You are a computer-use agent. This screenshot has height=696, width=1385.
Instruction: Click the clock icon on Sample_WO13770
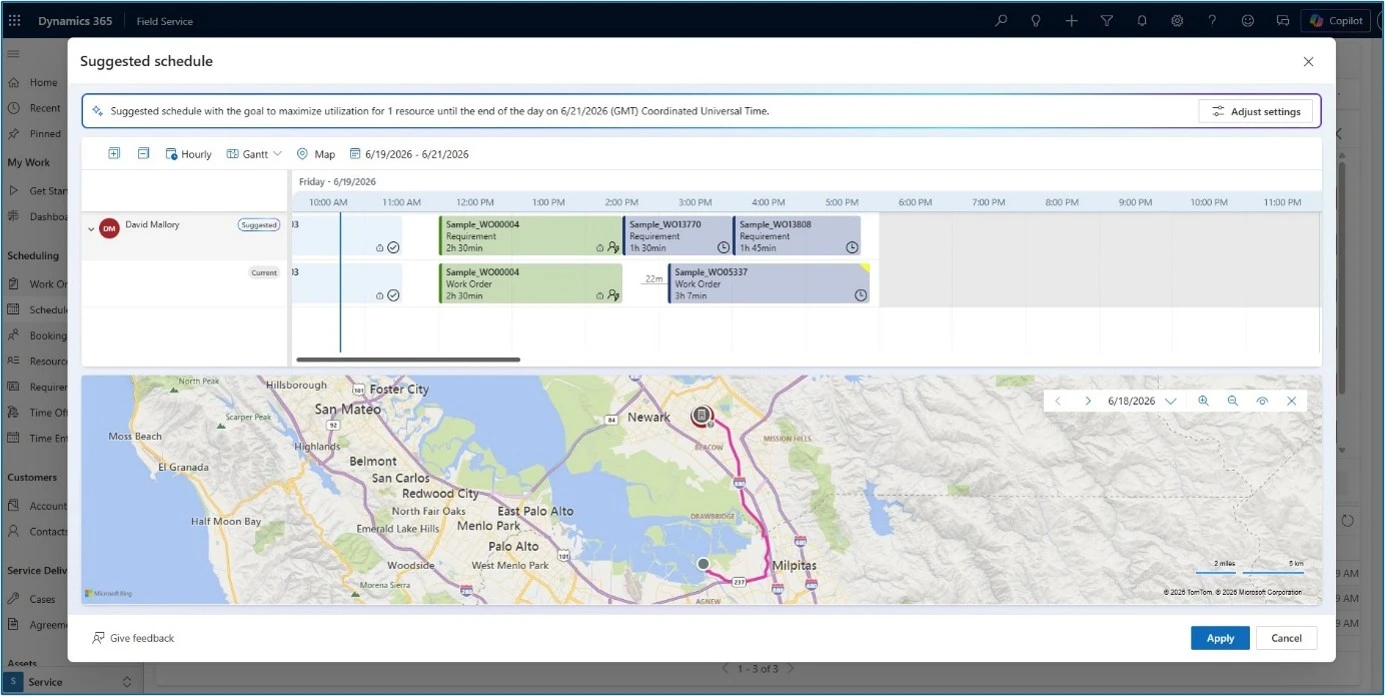coord(724,247)
